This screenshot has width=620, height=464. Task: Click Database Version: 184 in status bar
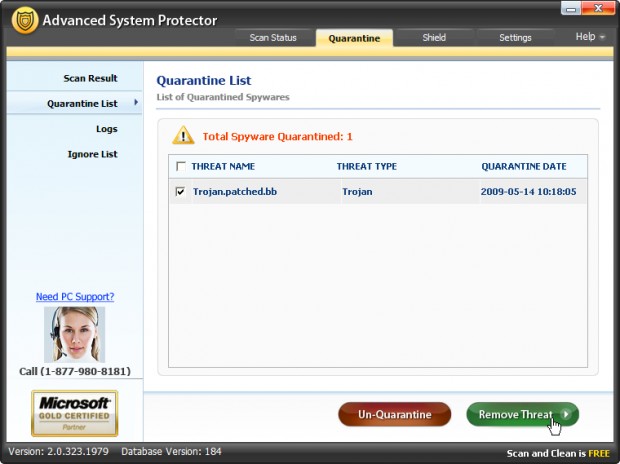(171, 451)
